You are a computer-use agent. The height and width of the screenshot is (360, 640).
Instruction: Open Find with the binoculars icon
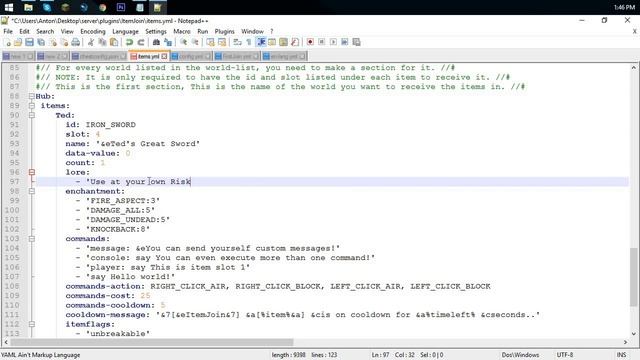[x=156, y=42]
